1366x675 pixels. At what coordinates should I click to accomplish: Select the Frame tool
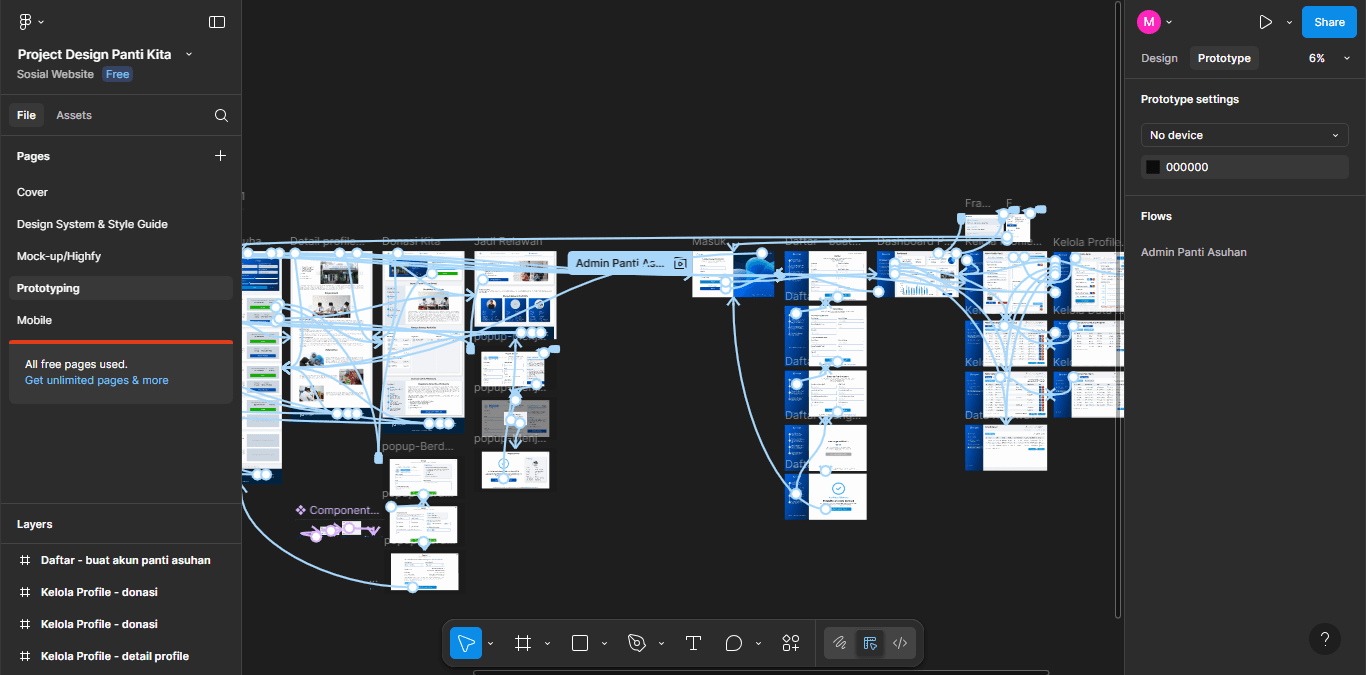pyautogui.click(x=522, y=643)
